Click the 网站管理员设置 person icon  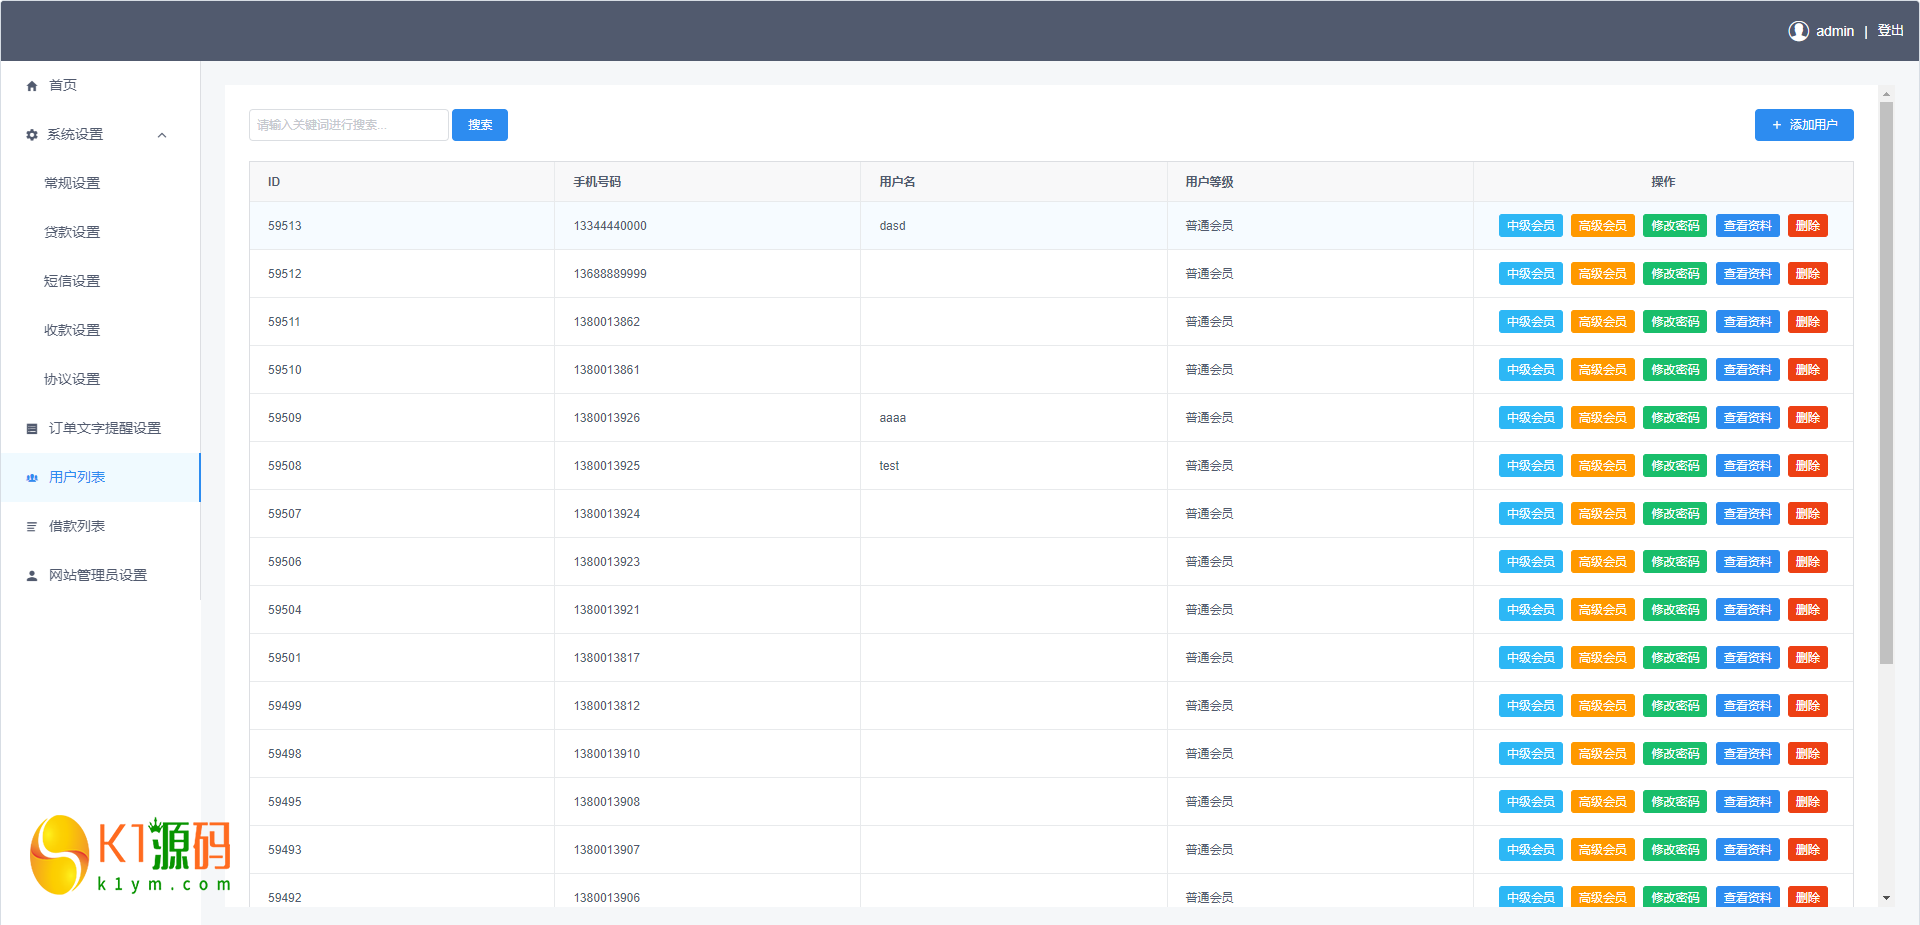pyautogui.click(x=32, y=576)
